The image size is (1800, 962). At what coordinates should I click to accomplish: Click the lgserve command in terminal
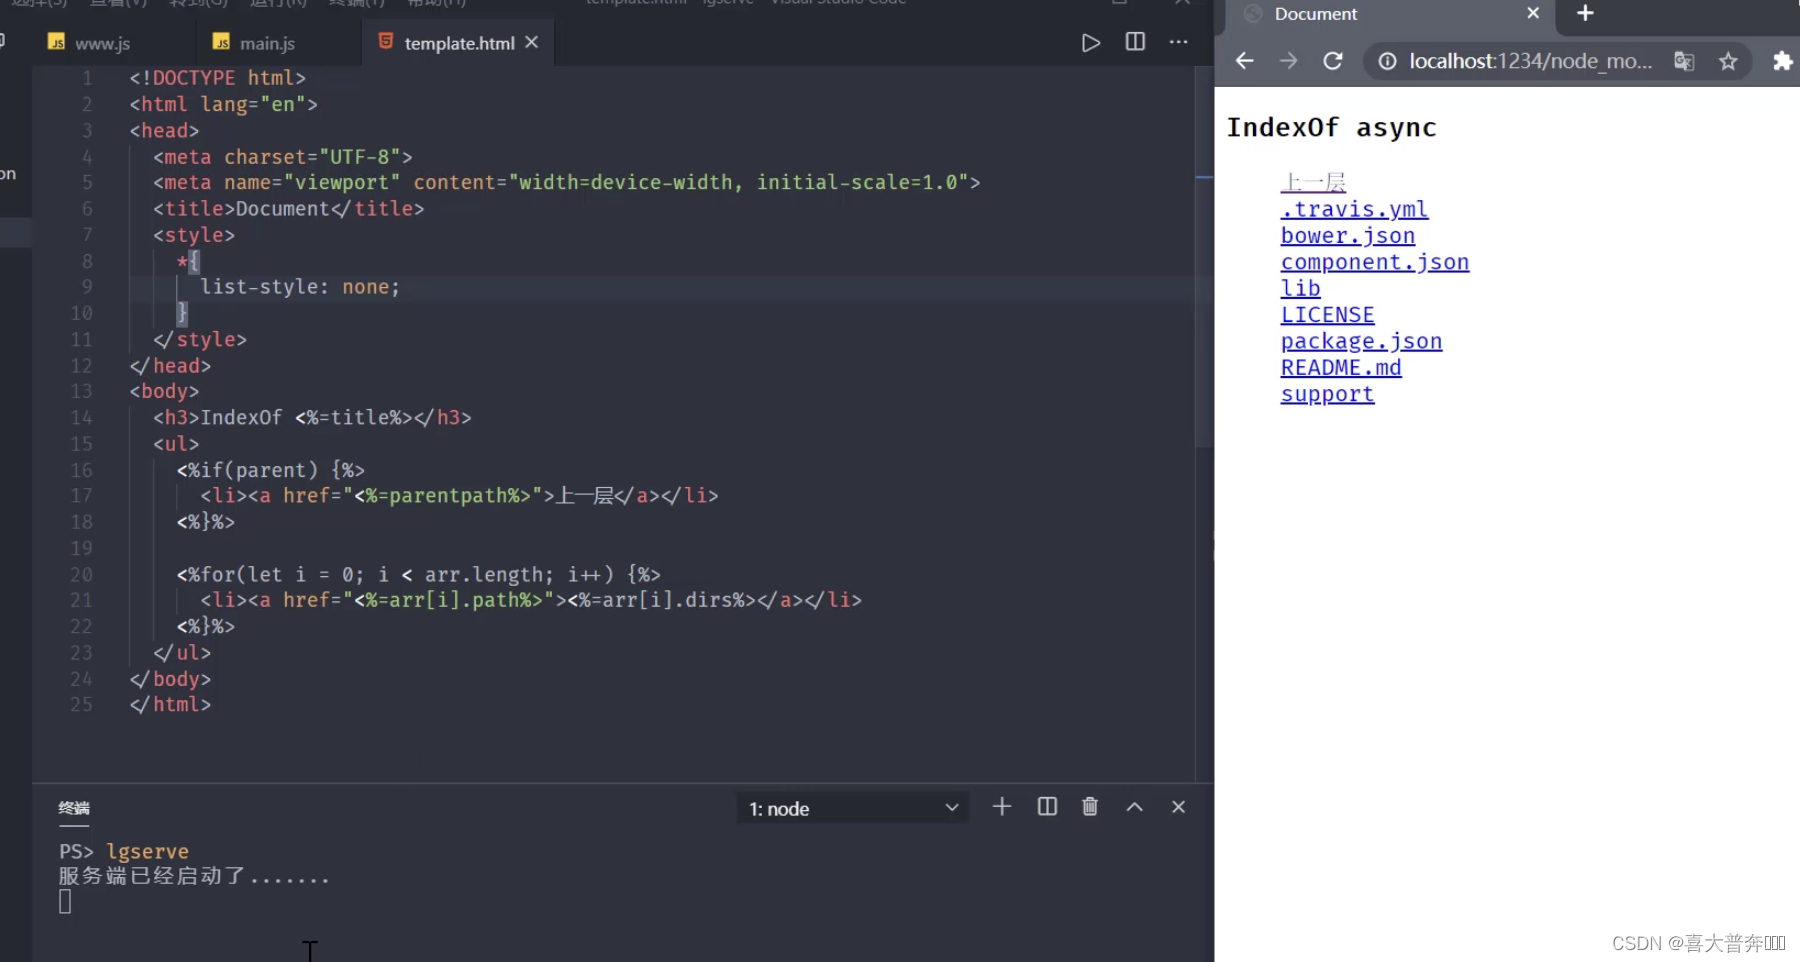coord(147,851)
